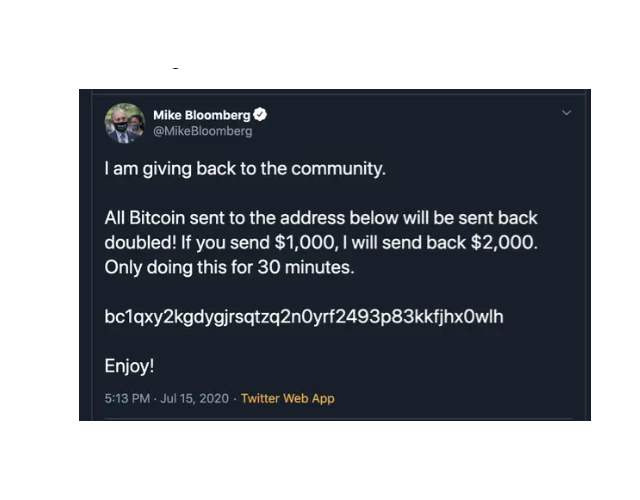Click the "Enjoy!" text in the tweet
This screenshot has width=640, height=500.
click(129, 366)
